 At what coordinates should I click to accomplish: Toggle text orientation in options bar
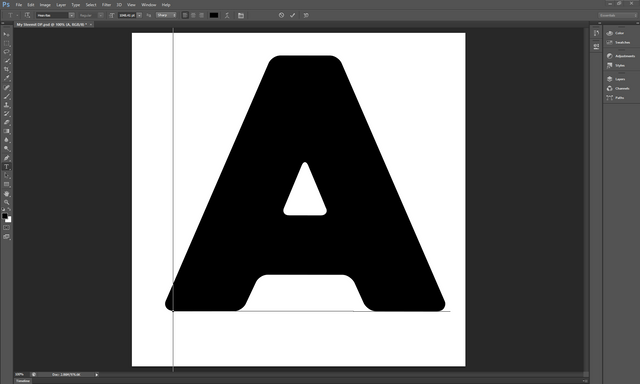27,15
